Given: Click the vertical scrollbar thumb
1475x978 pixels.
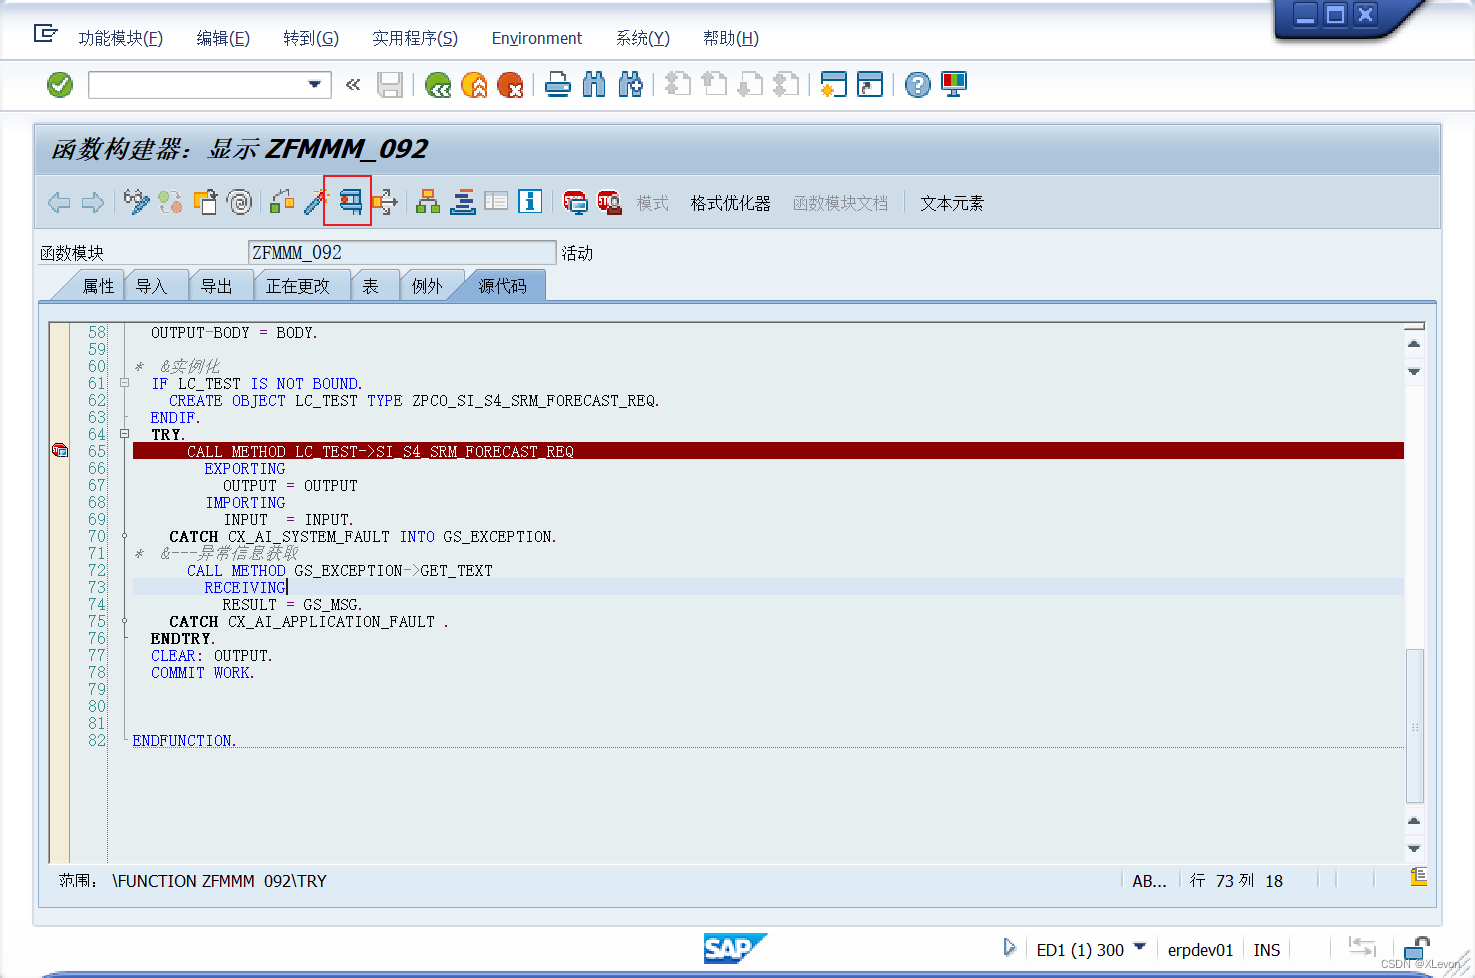Looking at the screenshot, I should tap(1414, 726).
